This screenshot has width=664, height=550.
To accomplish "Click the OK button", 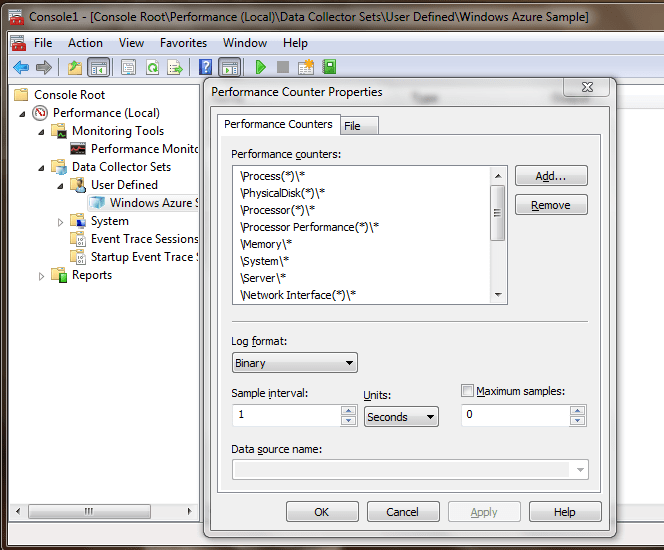I will pos(322,512).
